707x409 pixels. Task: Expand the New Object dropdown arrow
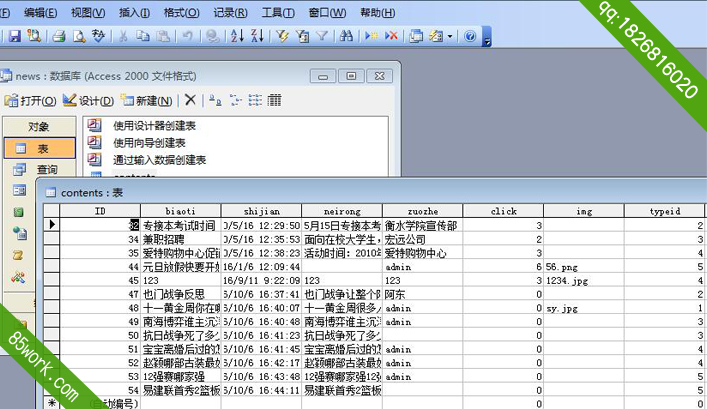coord(450,37)
